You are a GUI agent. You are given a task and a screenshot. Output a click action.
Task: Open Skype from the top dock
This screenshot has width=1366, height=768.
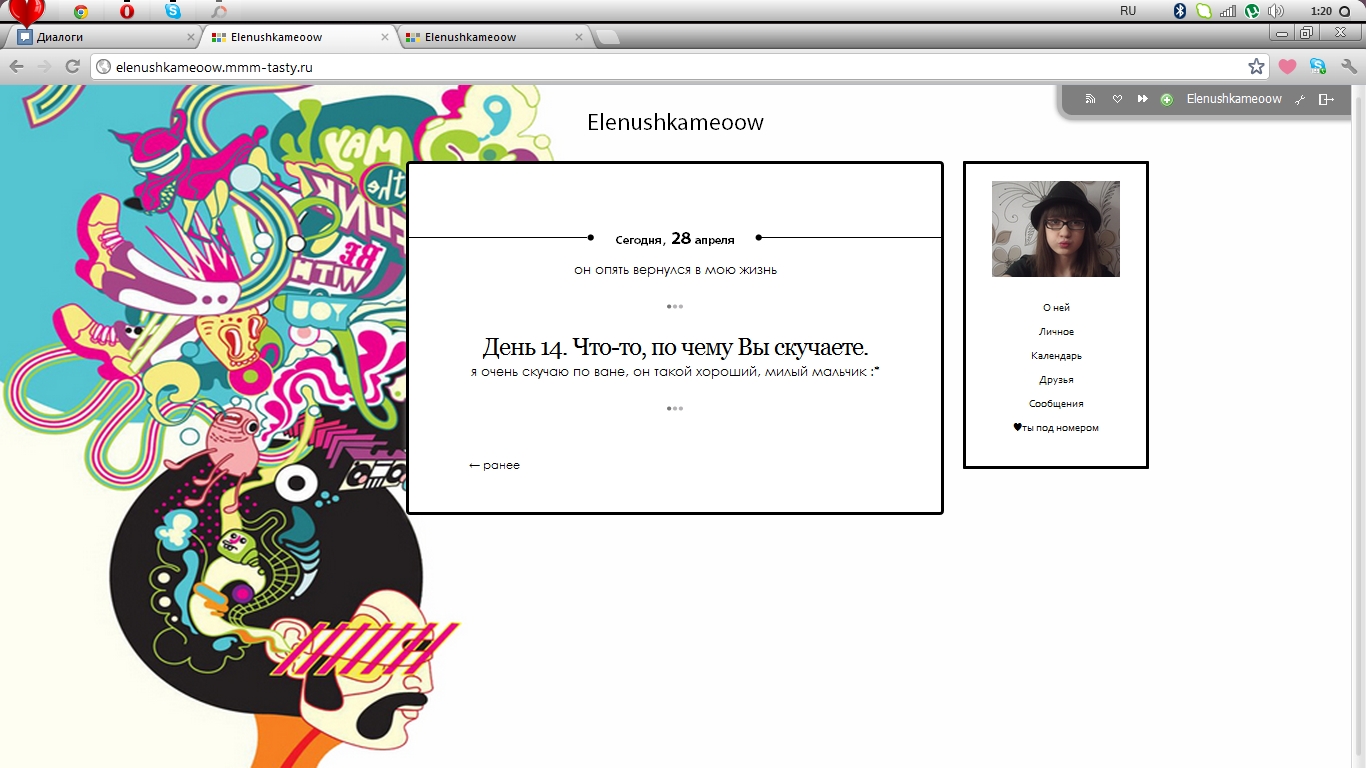pos(173,12)
